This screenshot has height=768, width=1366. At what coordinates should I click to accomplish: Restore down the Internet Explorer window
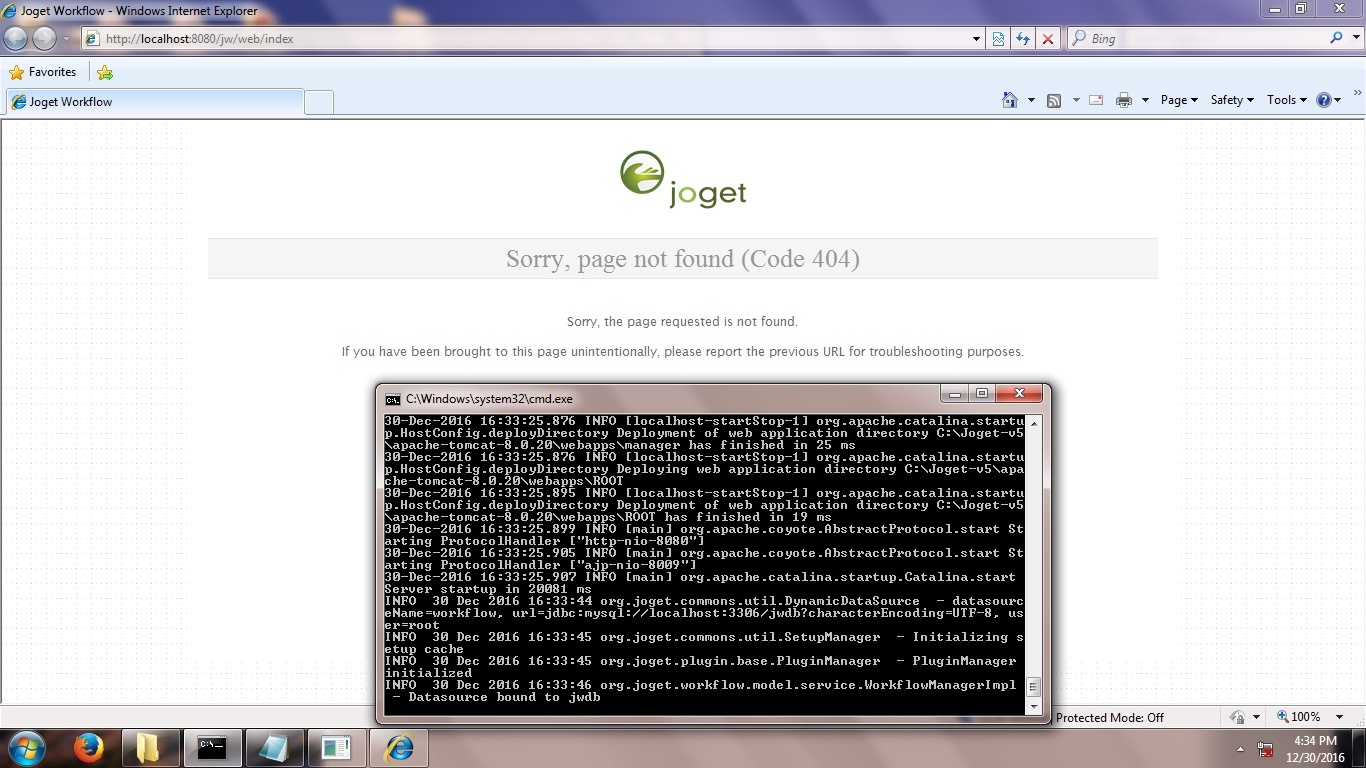1301,9
